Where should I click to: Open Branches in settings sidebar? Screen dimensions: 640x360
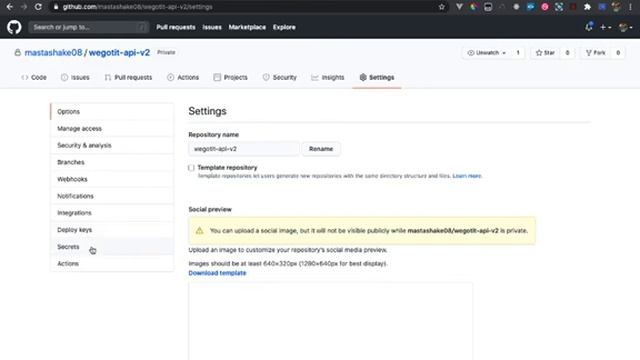point(112,162)
